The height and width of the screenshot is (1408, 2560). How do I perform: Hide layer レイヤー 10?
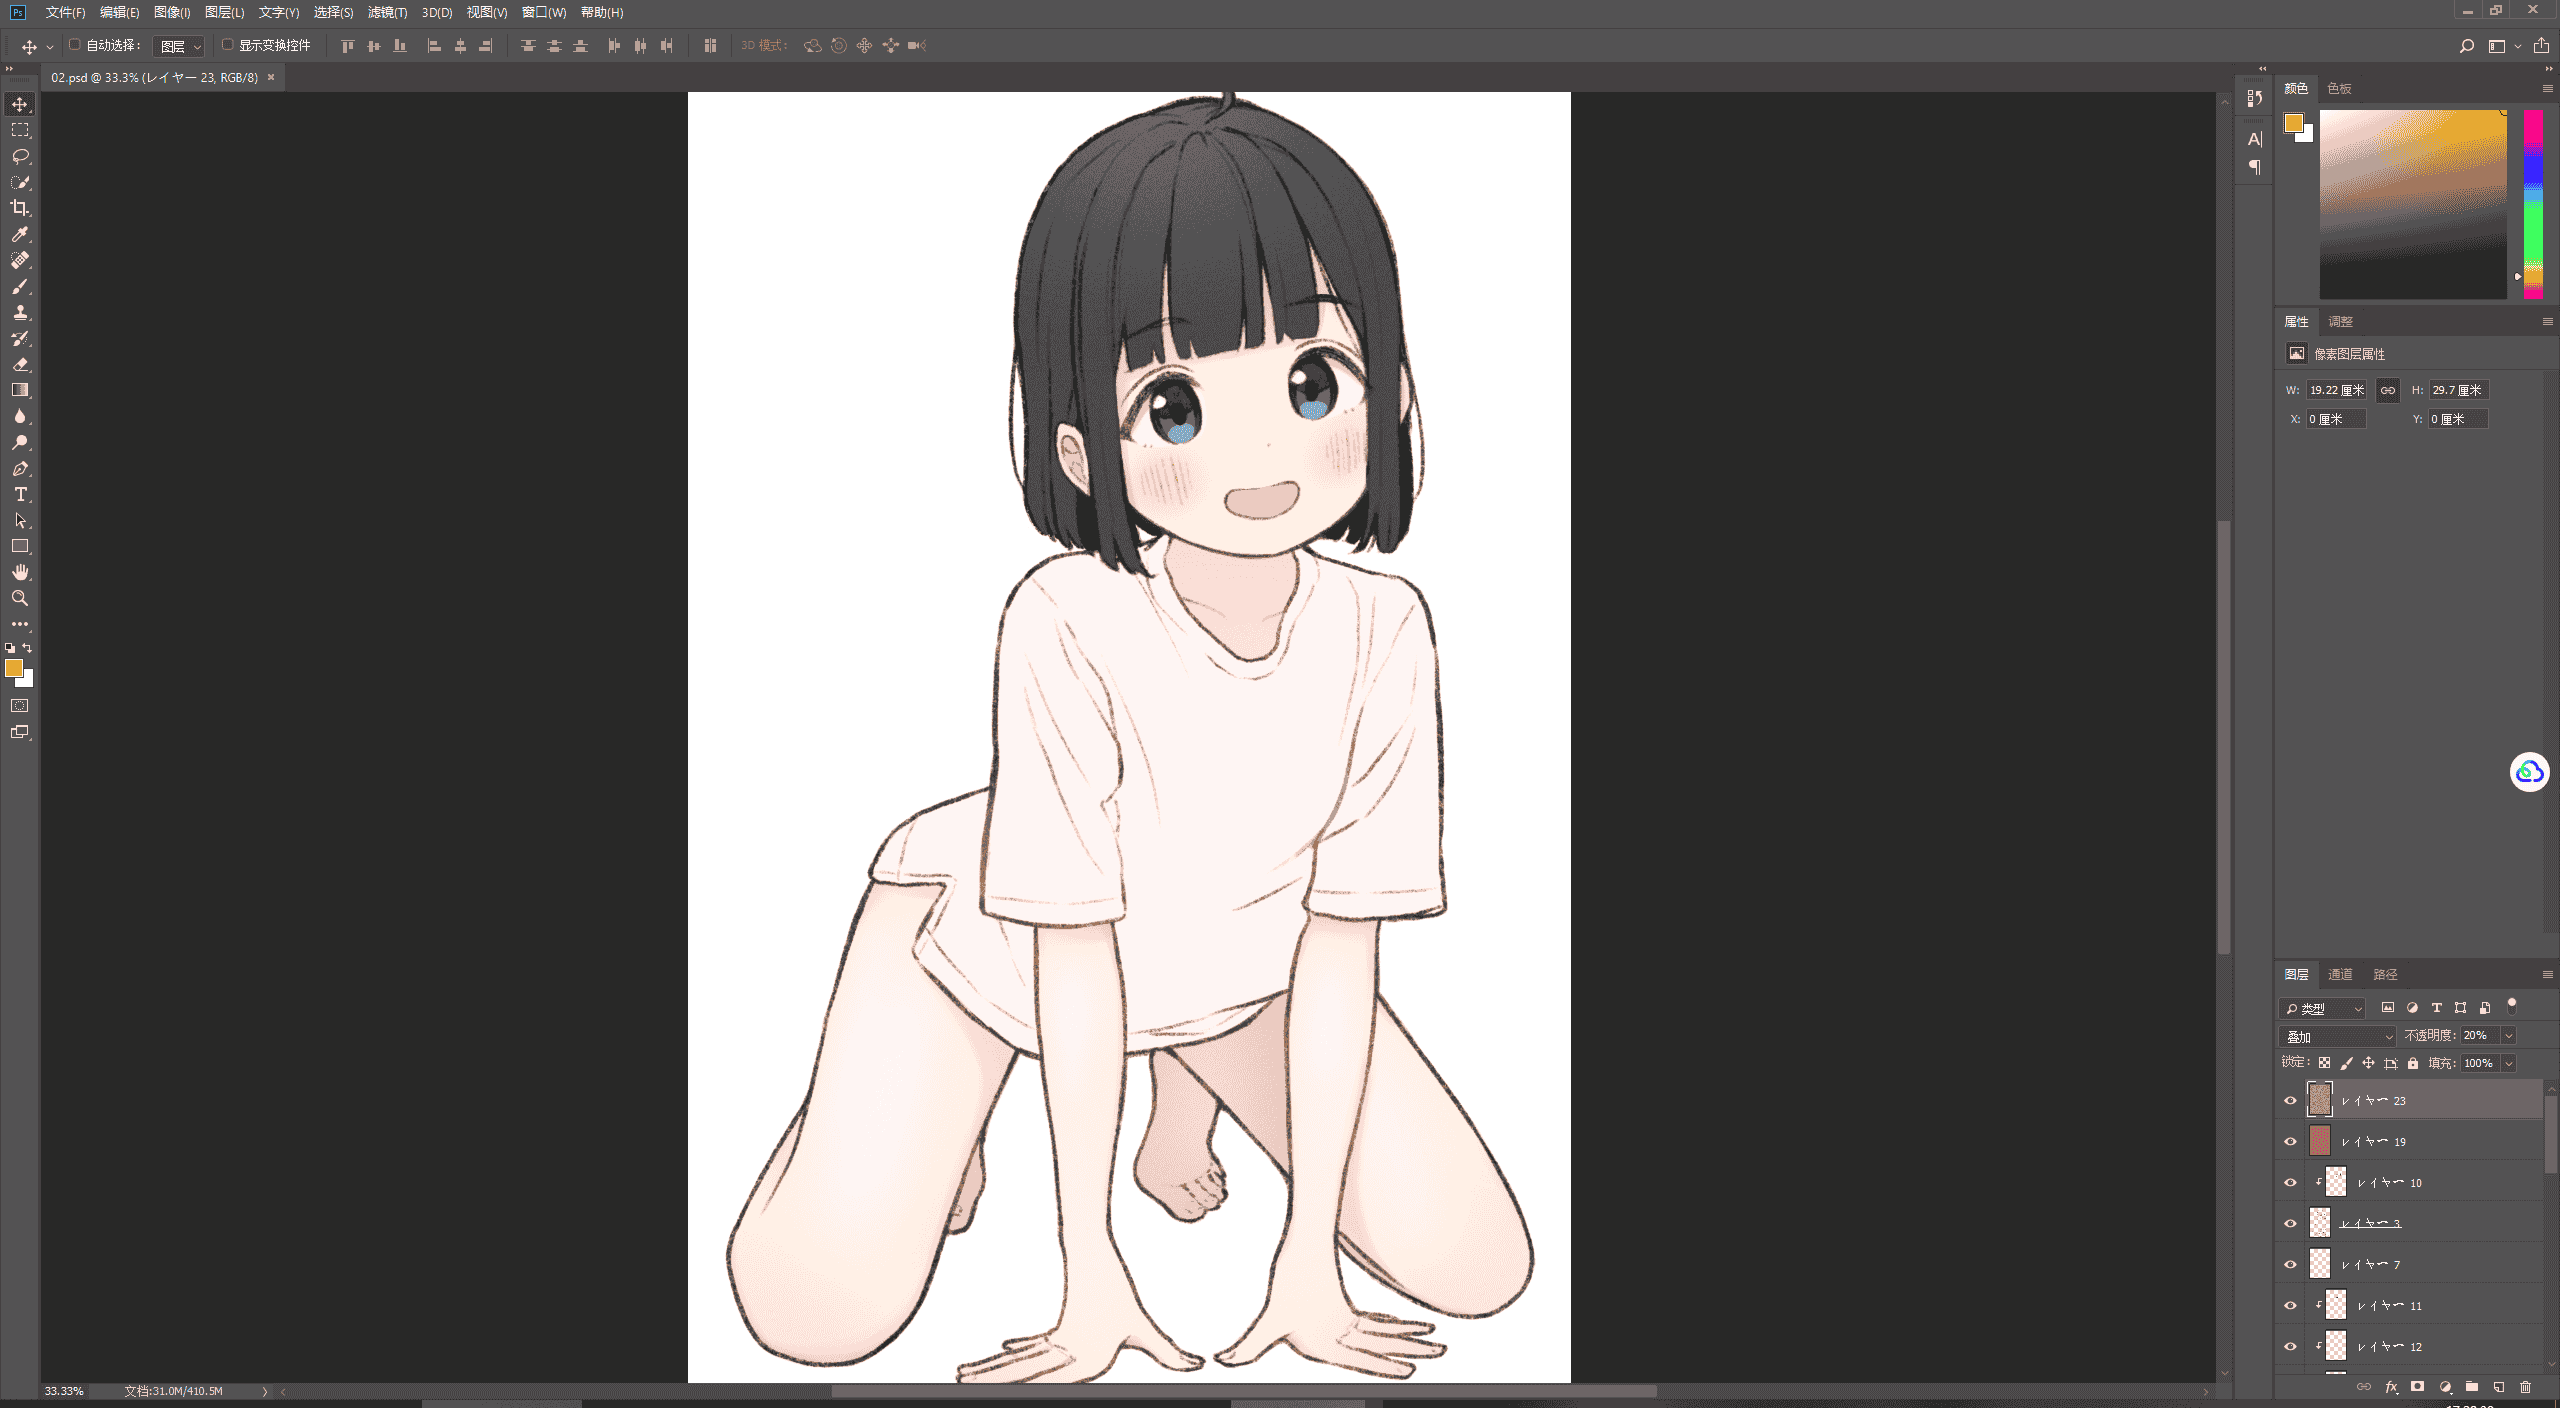(2290, 1182)
